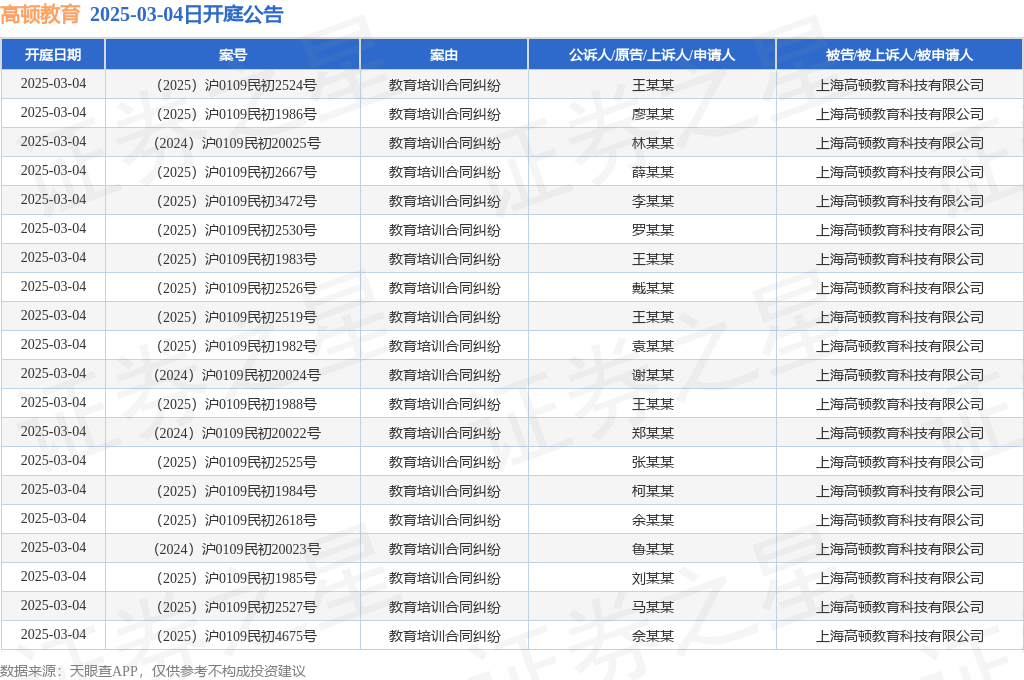Screen dimensions: 1024x680
Task: Click plaintiff 戴某某
Action: [x=652, y=288]
